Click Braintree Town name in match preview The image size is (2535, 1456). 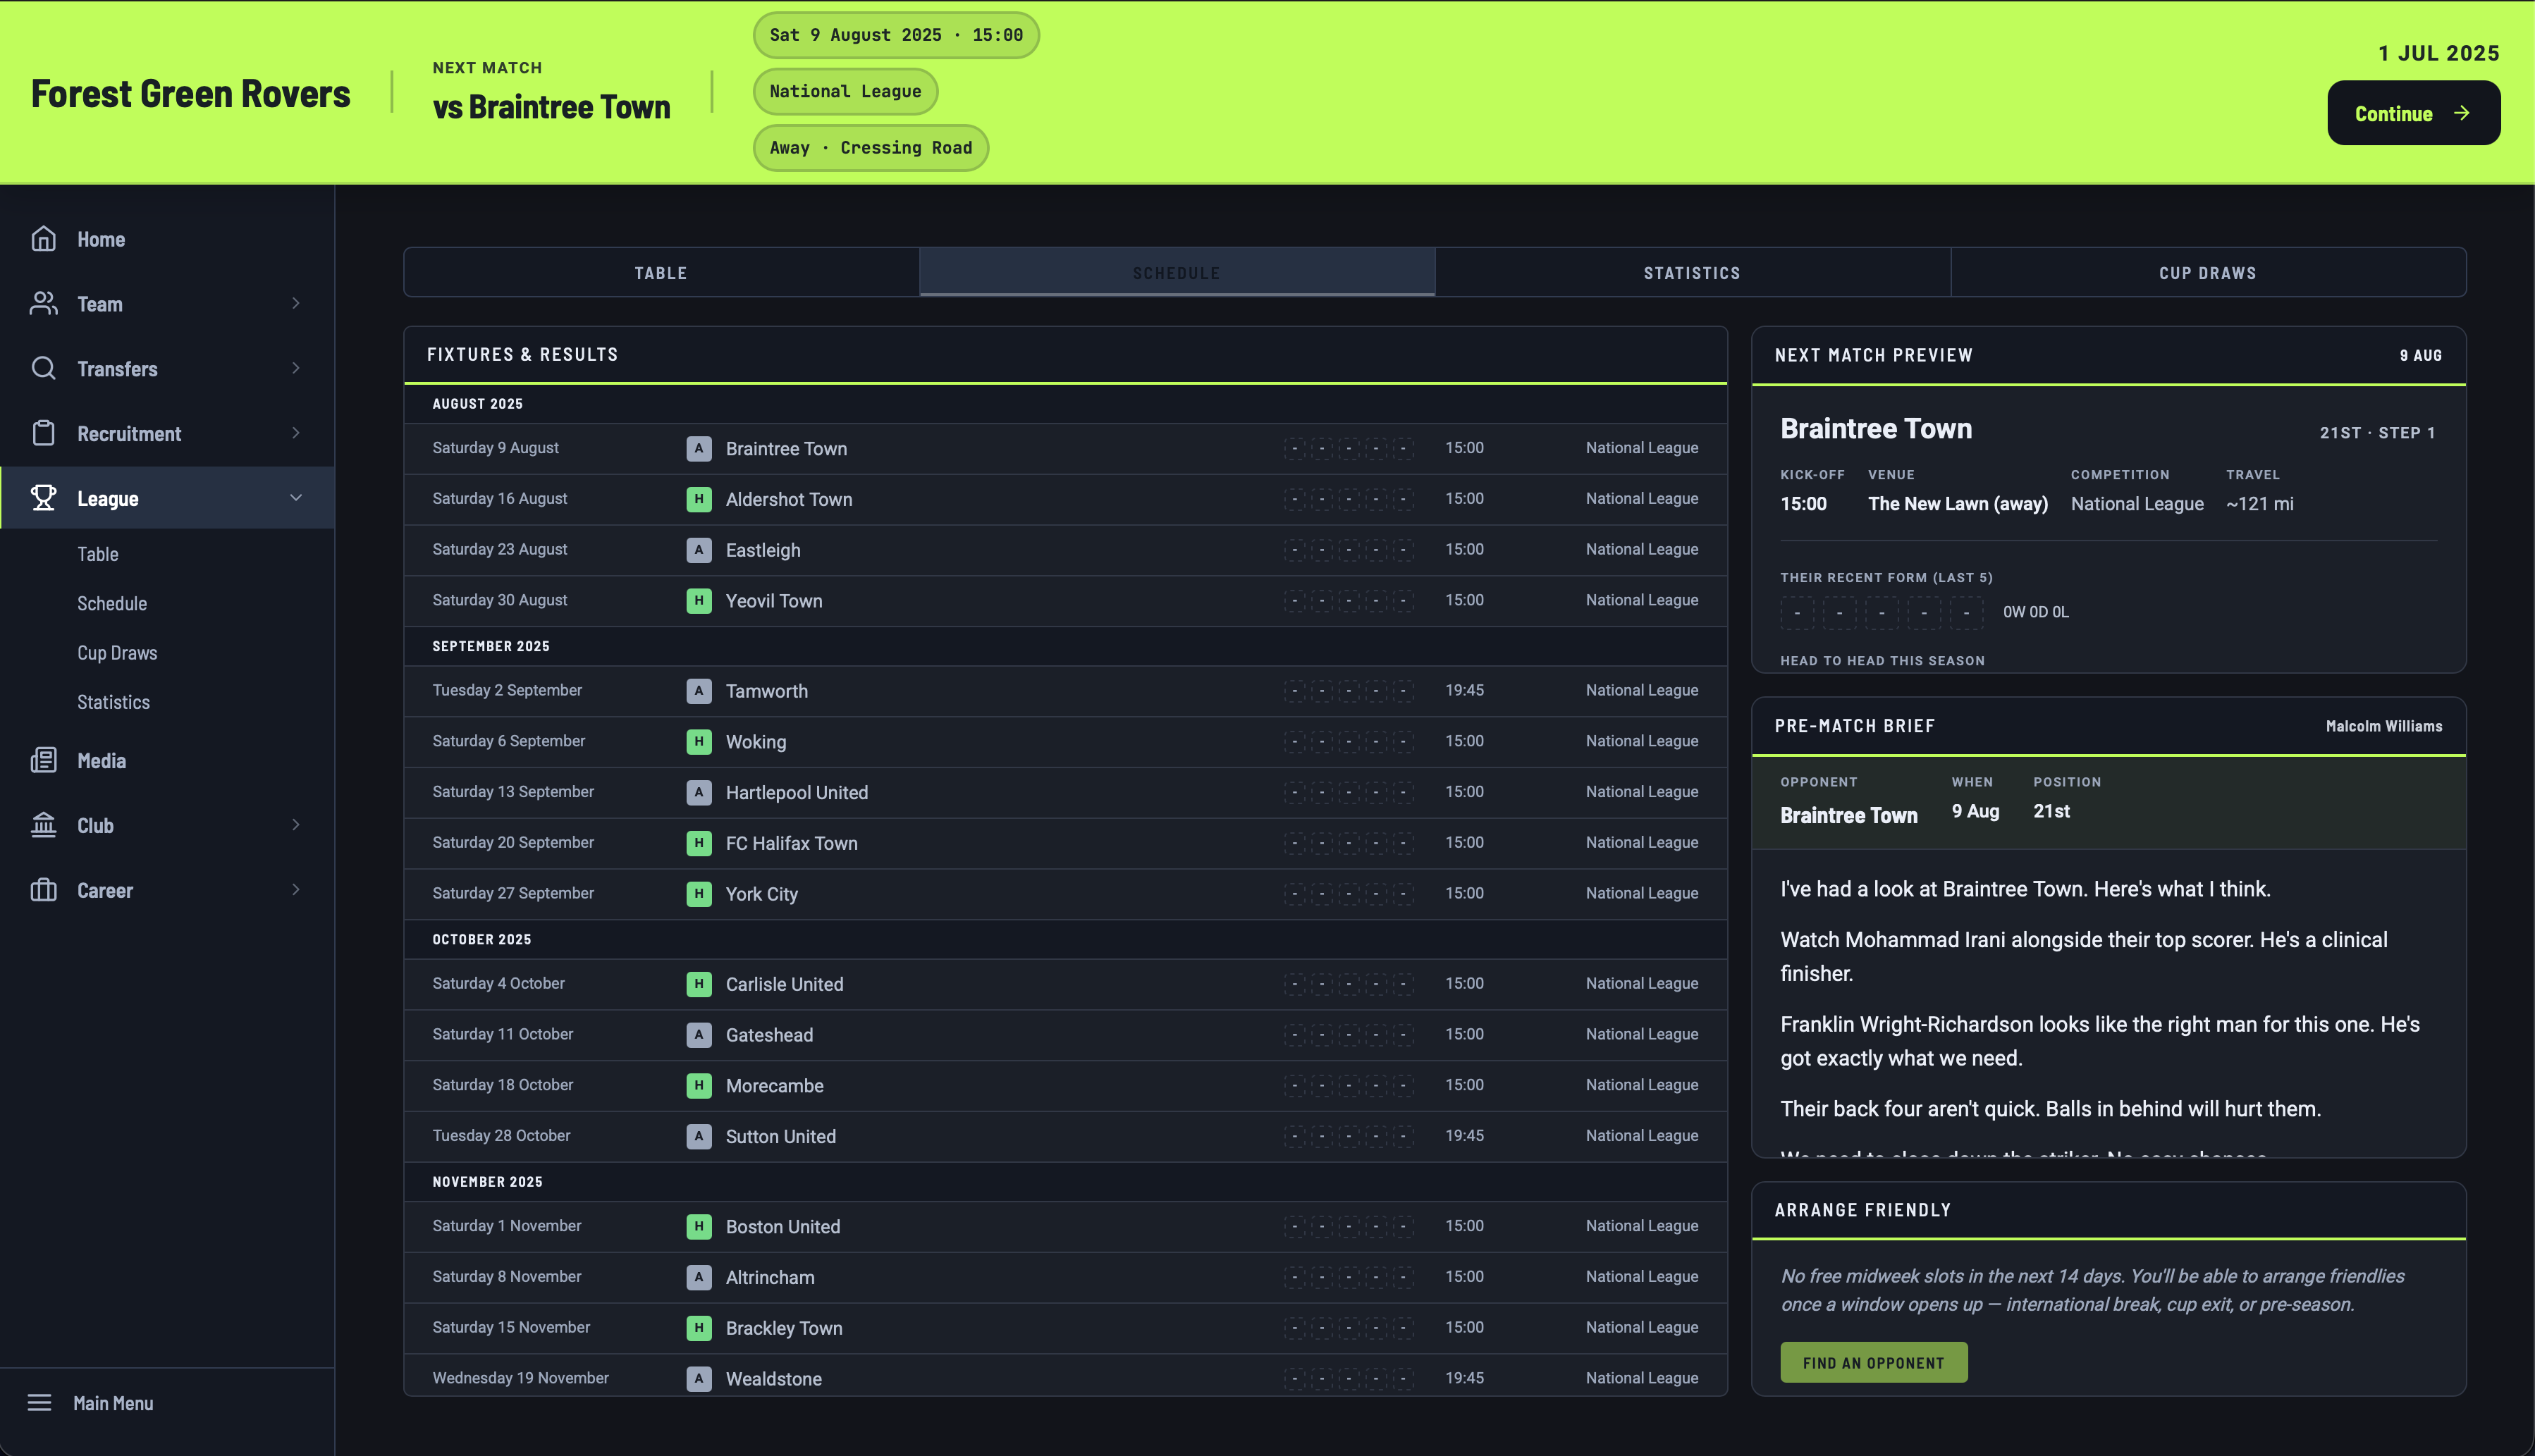tap(1876, 428)
